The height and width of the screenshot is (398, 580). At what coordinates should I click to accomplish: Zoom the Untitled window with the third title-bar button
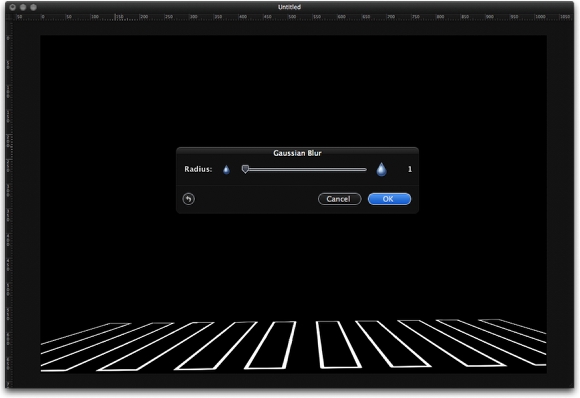[33, 7]
